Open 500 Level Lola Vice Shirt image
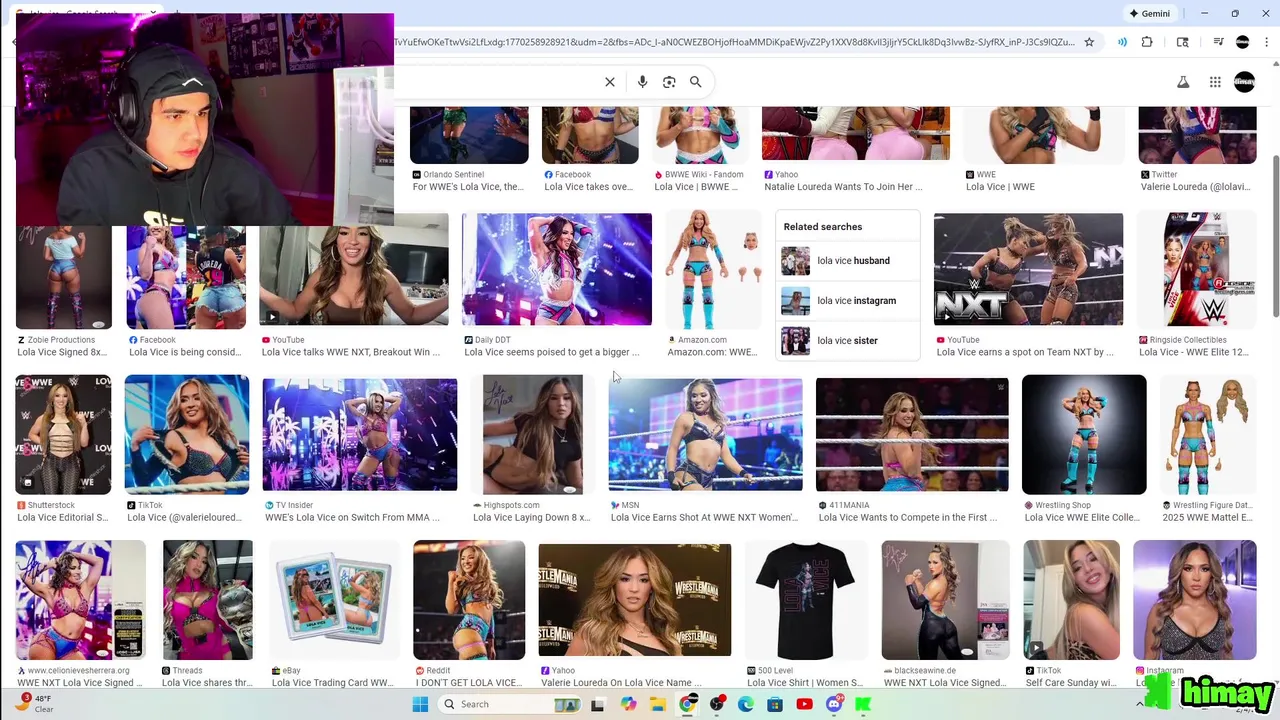This screenshot has height=720, width=1280. pyautogui.click(x=806, y=600)
